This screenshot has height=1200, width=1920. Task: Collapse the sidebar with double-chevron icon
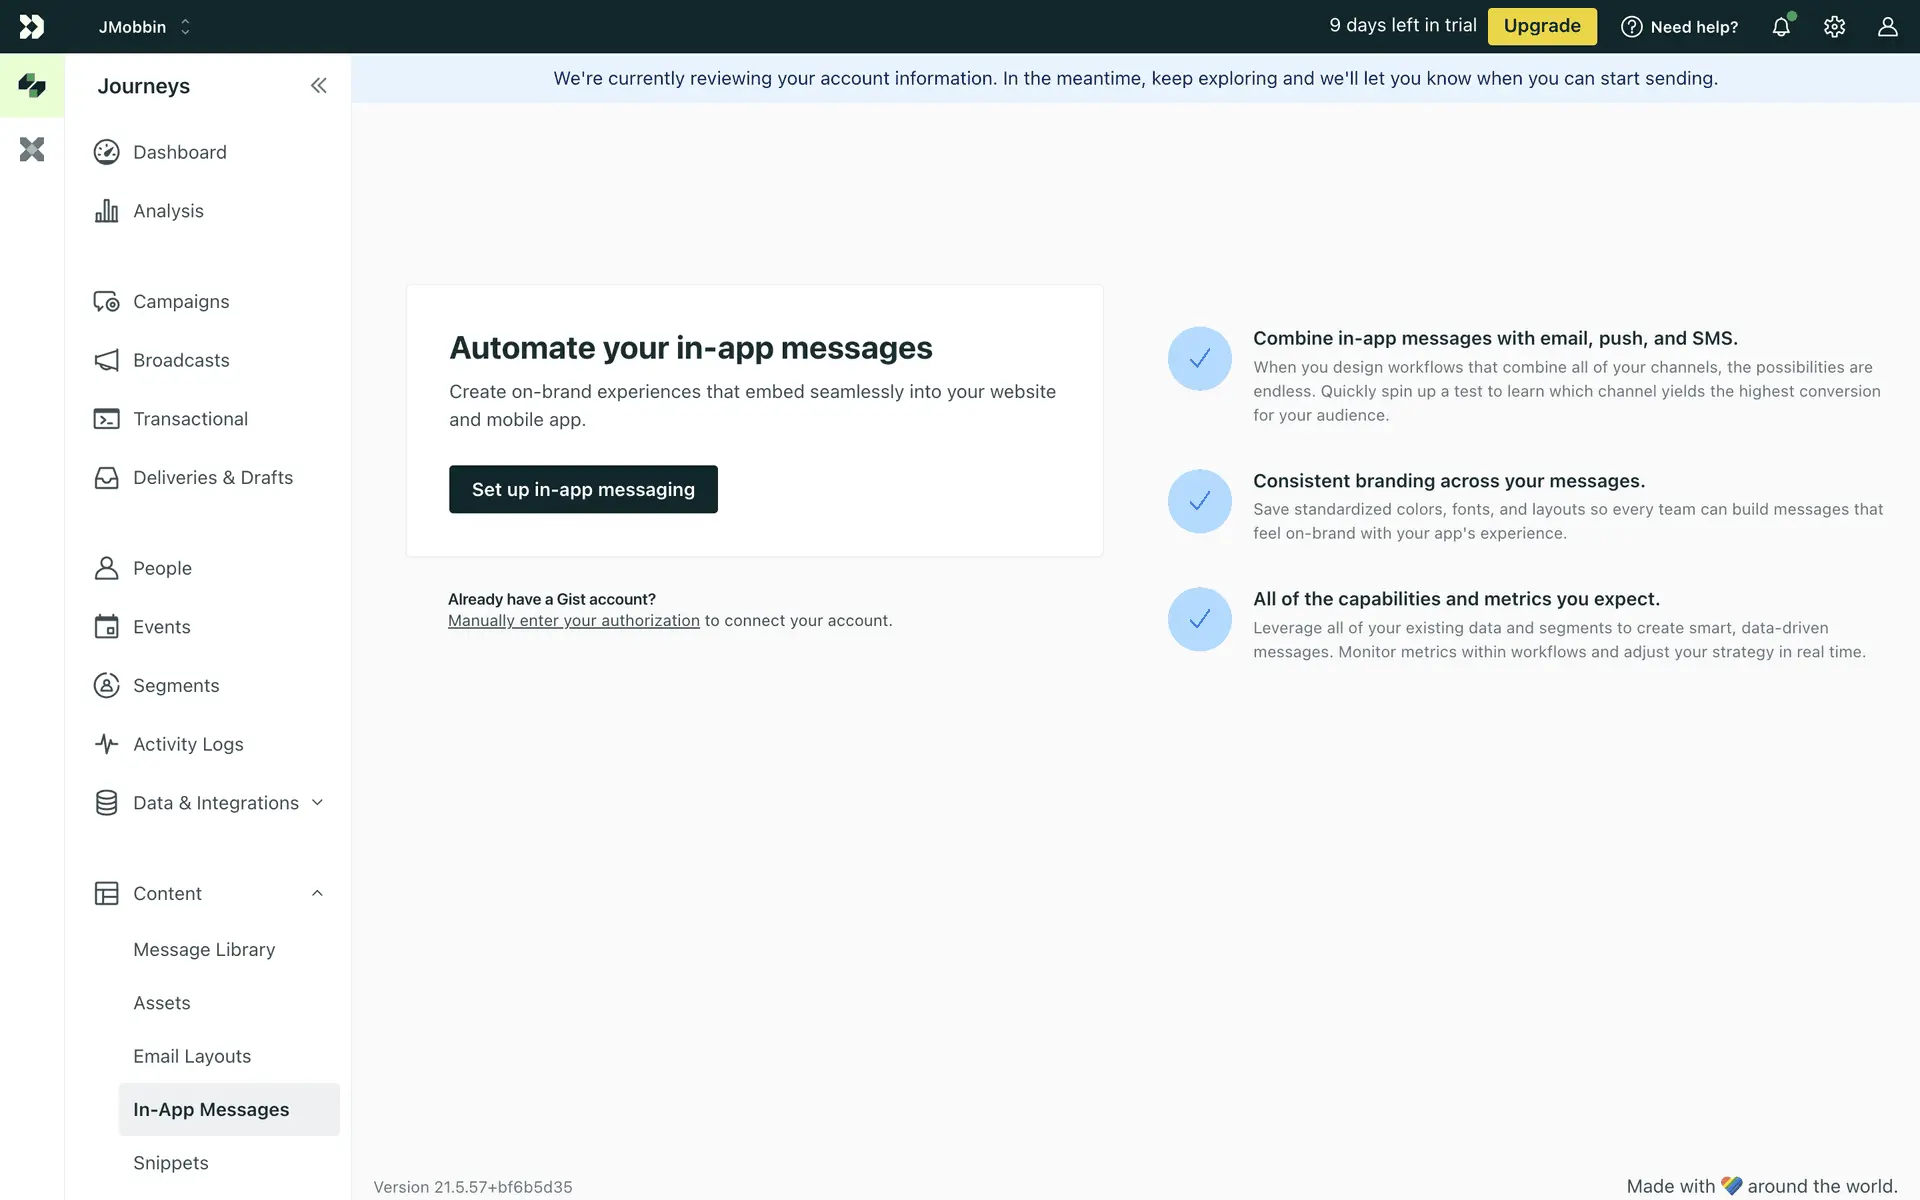[x=318, y=86]
